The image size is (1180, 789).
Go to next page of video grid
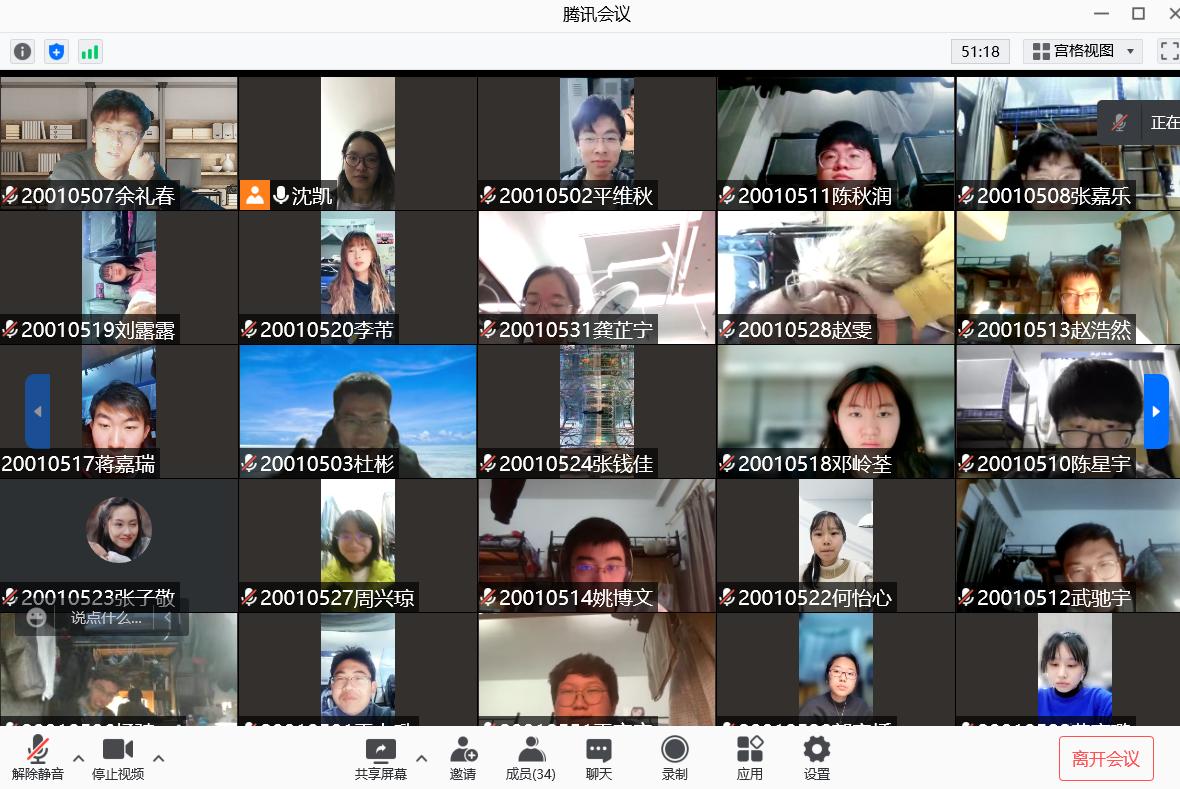1156,411
